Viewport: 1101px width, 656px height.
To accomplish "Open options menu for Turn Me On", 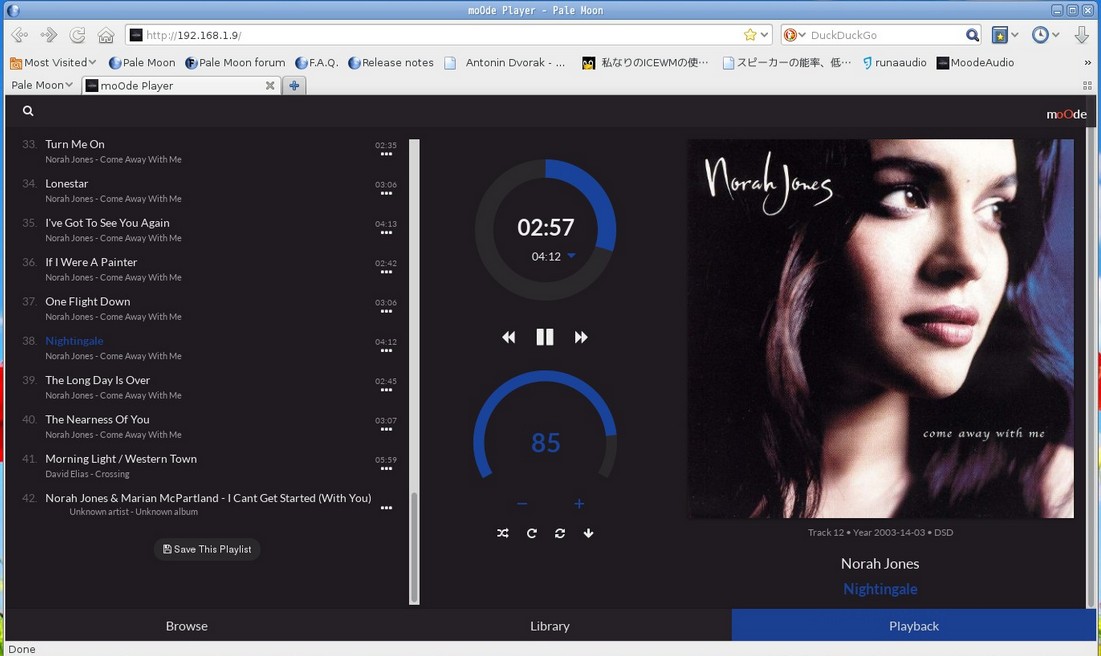I will (386, 155).
